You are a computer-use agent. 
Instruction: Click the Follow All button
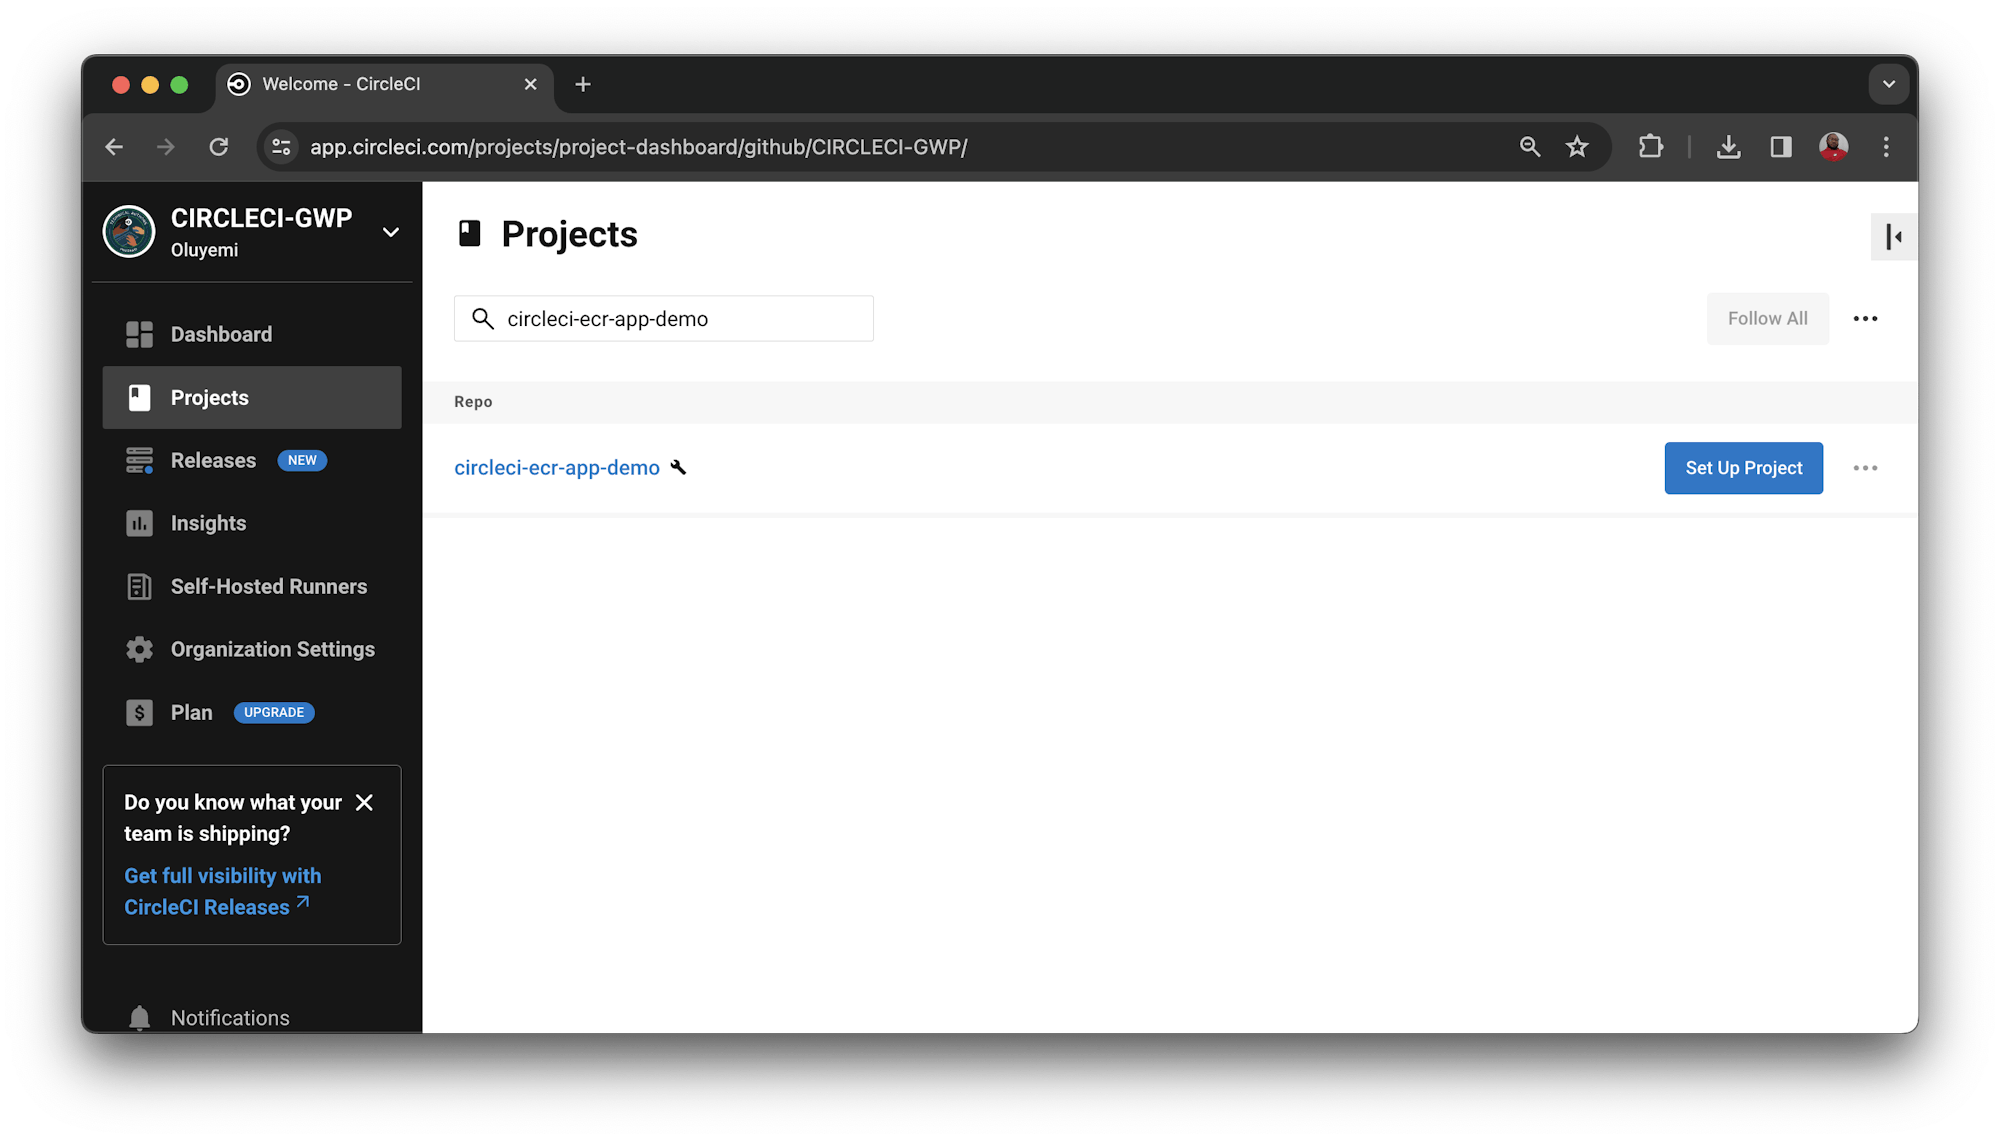[1767, 318]
